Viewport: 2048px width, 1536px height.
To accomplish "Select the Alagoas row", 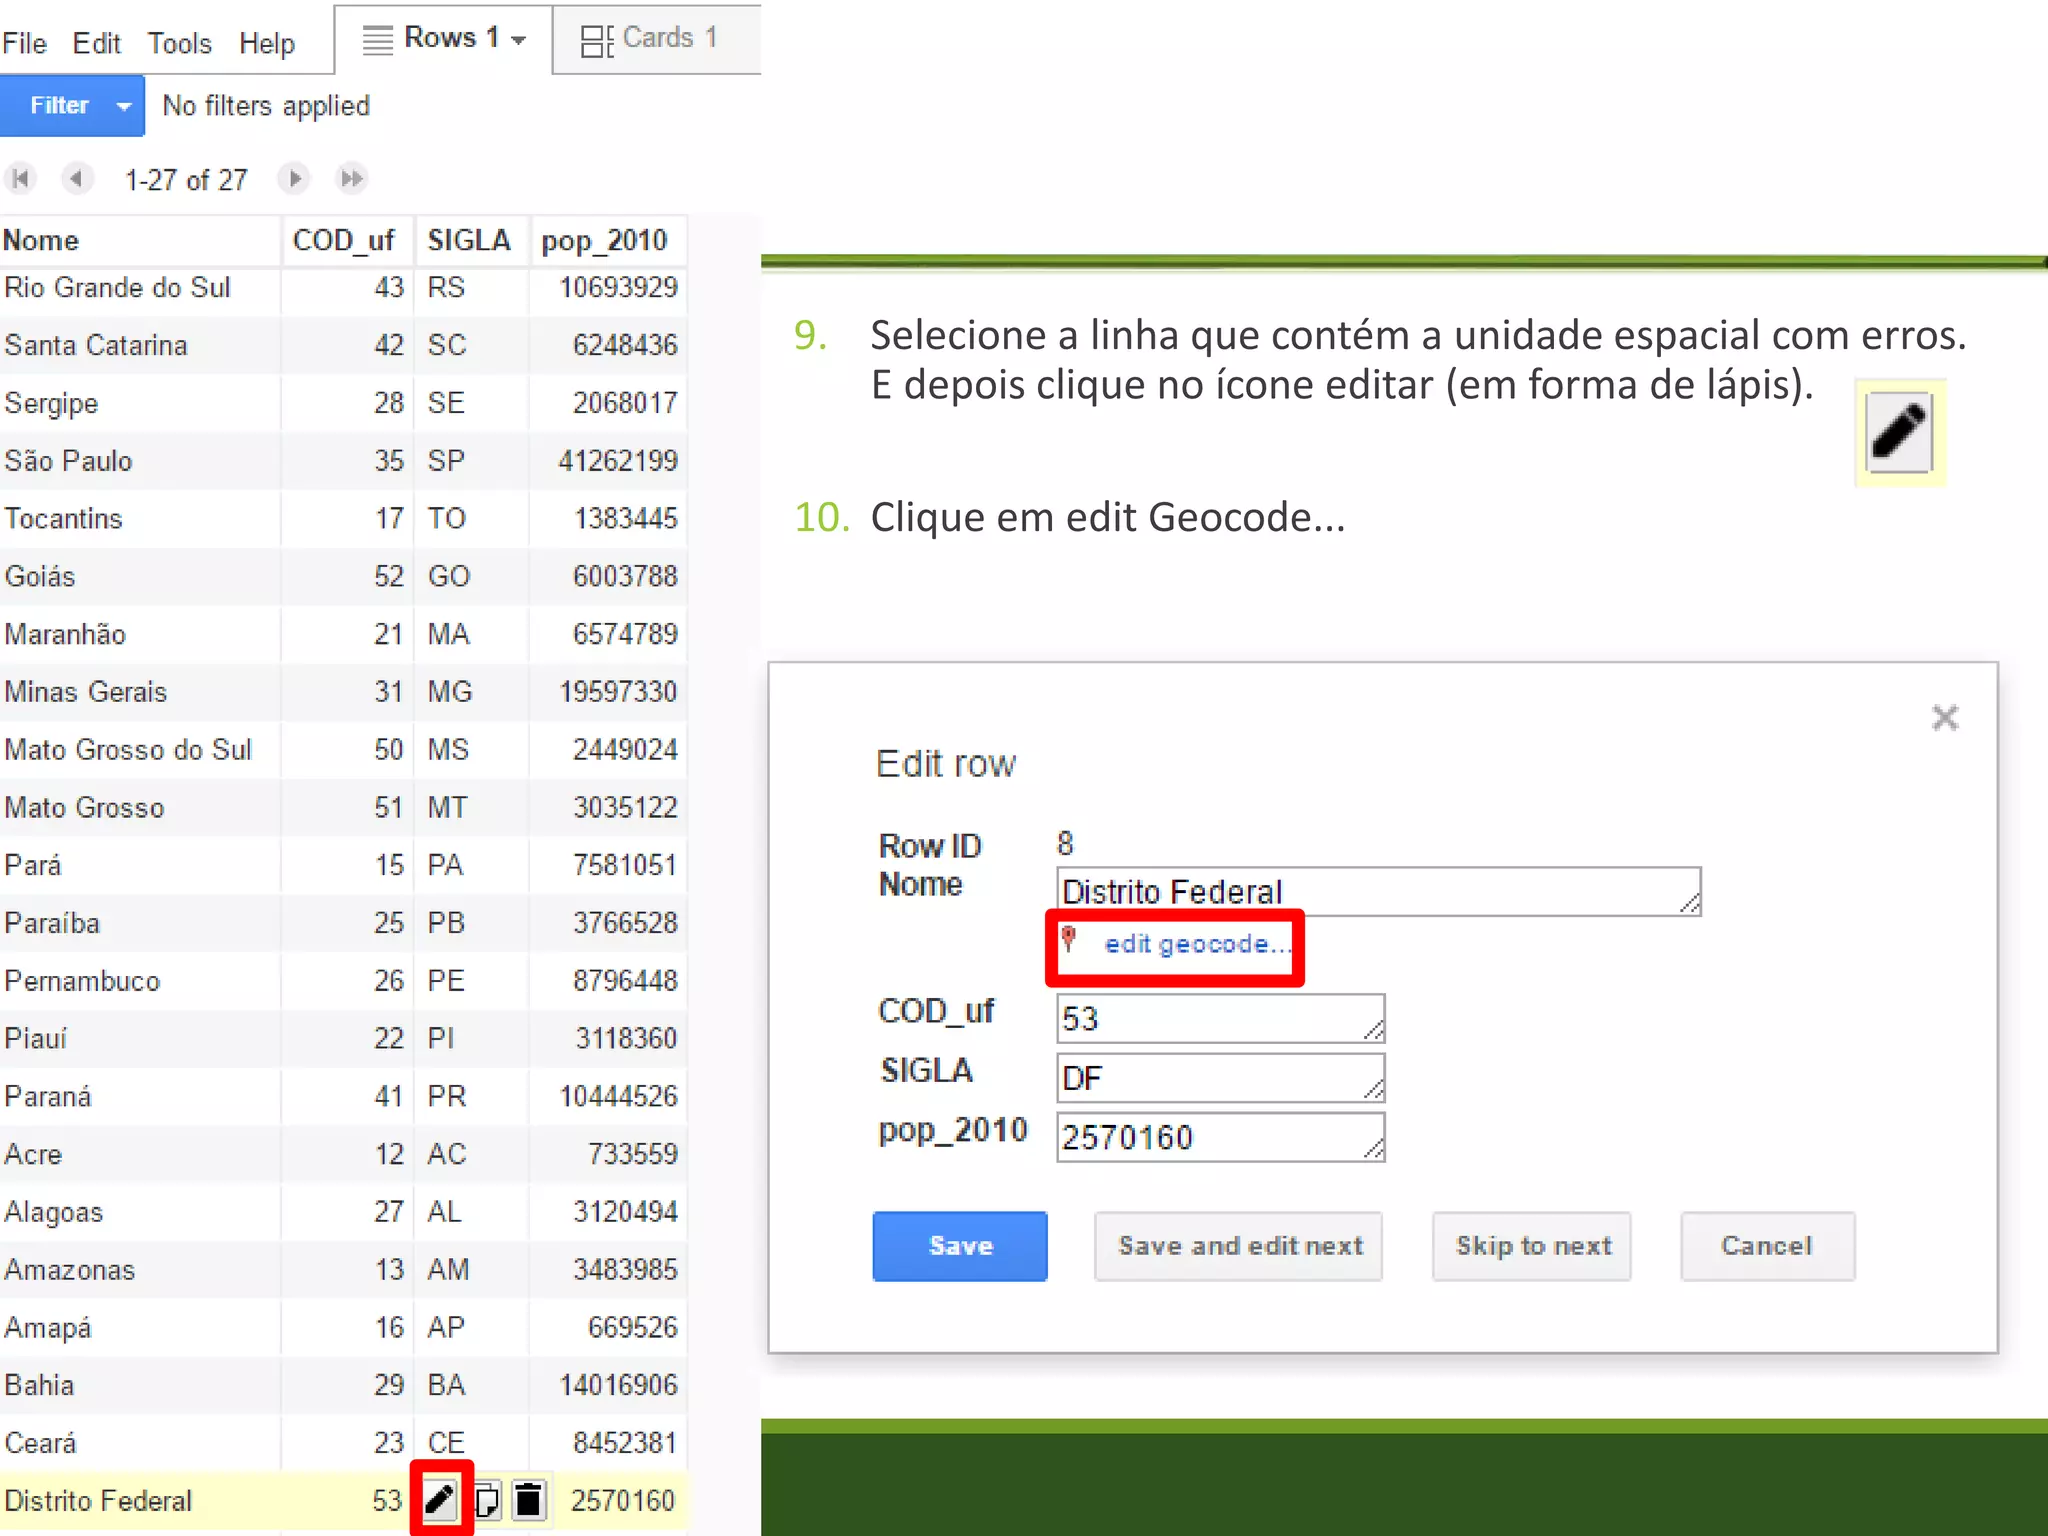I will 343,1212.
